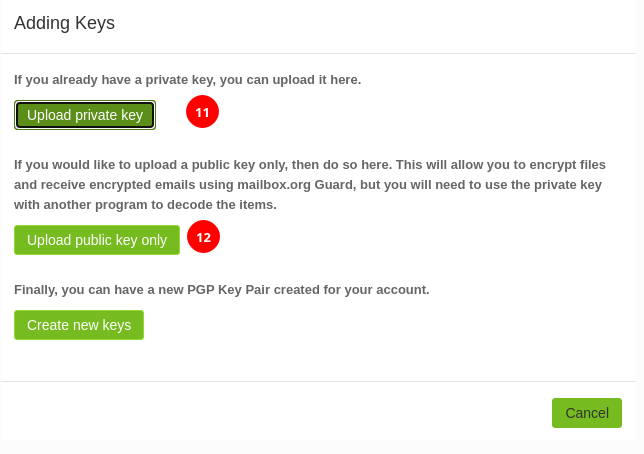The height and width of the screenshot is (454, 644).
Task: Click 'created for your account' text
Action: pos(351,290)
